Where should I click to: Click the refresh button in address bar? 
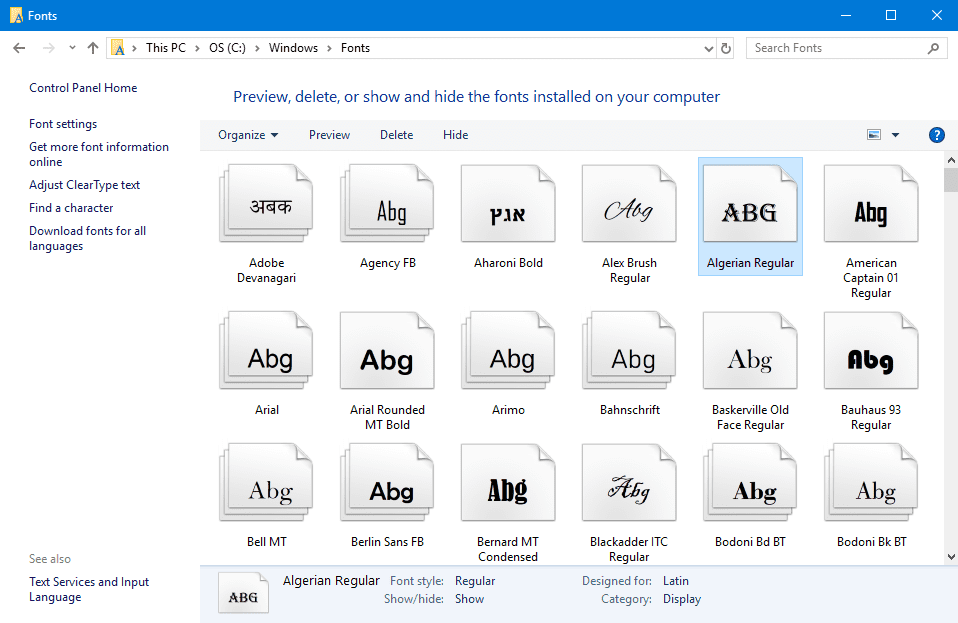[x=726, y=48]
